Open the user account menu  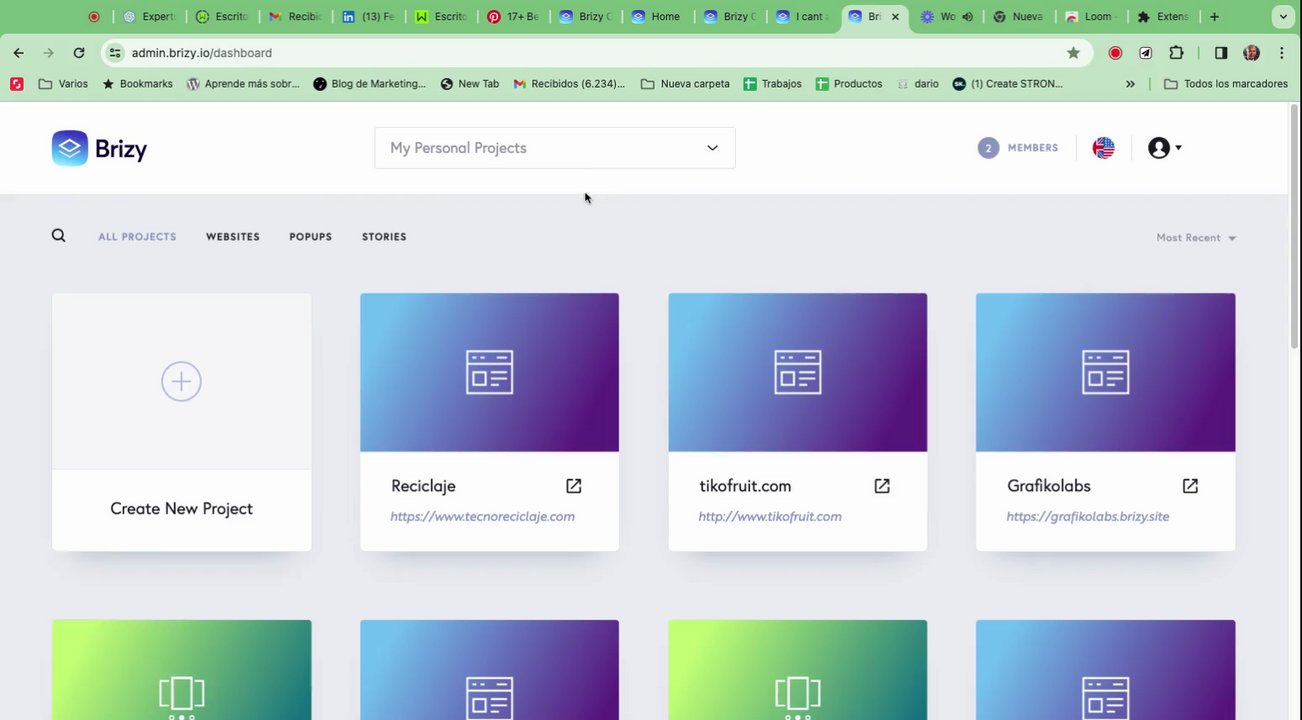coord(1165,148)
